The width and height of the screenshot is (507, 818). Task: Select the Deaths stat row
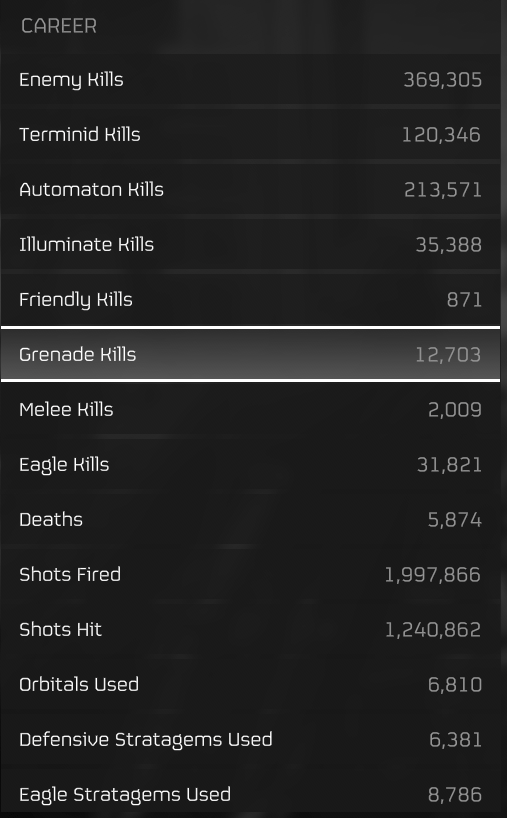(x=250, y=520)
